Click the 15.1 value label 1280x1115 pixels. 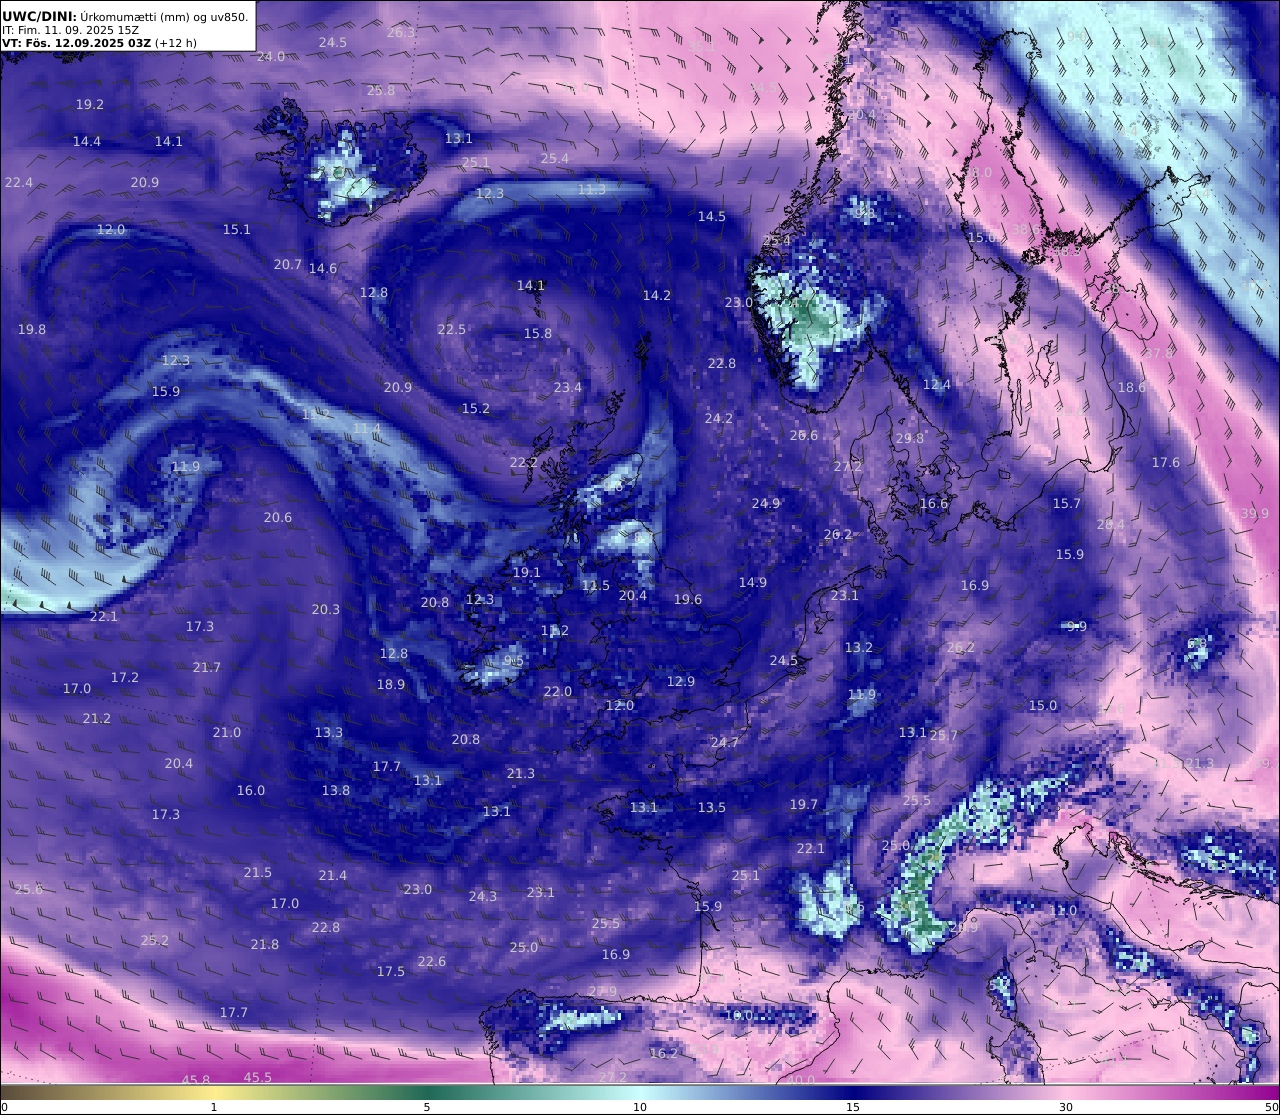(x=237, y=230)
